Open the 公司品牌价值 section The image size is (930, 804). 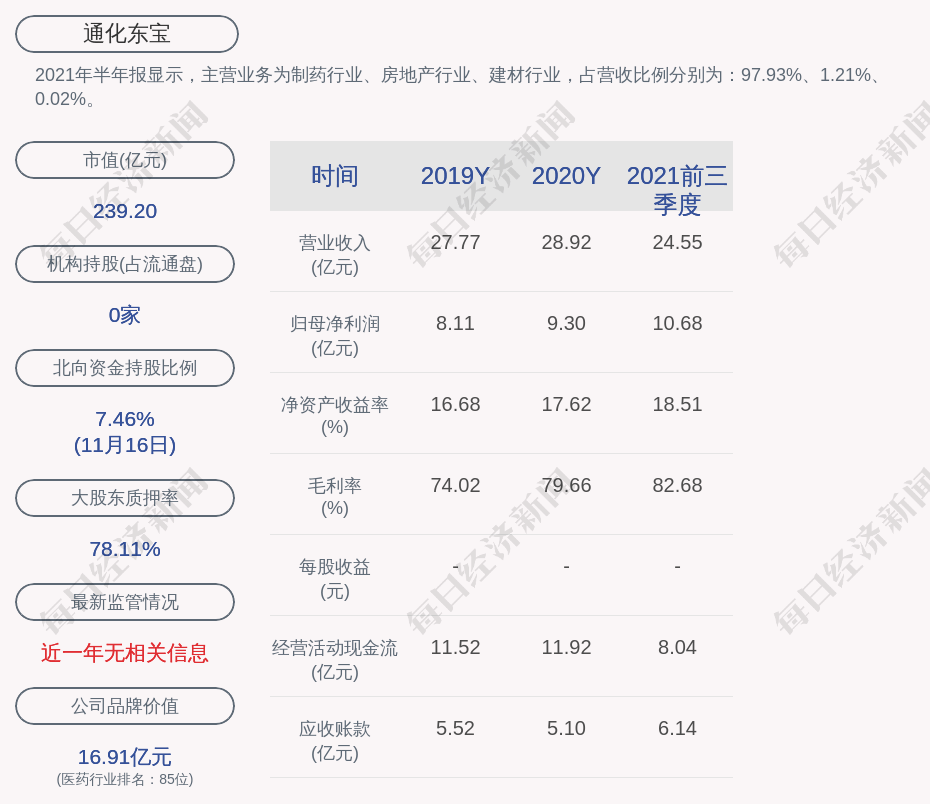[x=124, y=706]
